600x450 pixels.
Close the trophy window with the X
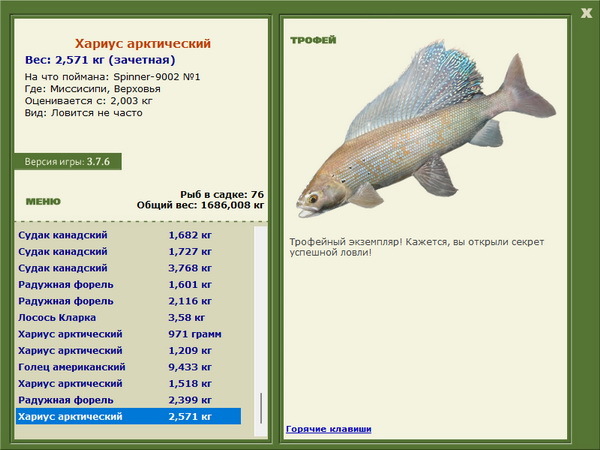pyautogui.click(x=586, y=13)
